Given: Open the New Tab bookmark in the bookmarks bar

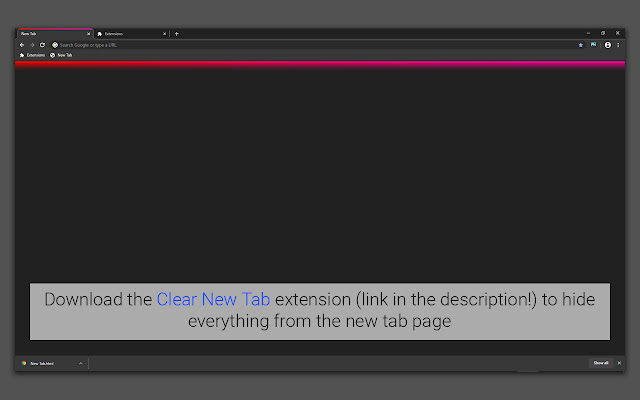Looking at the screenshot, I should [61, 55].
